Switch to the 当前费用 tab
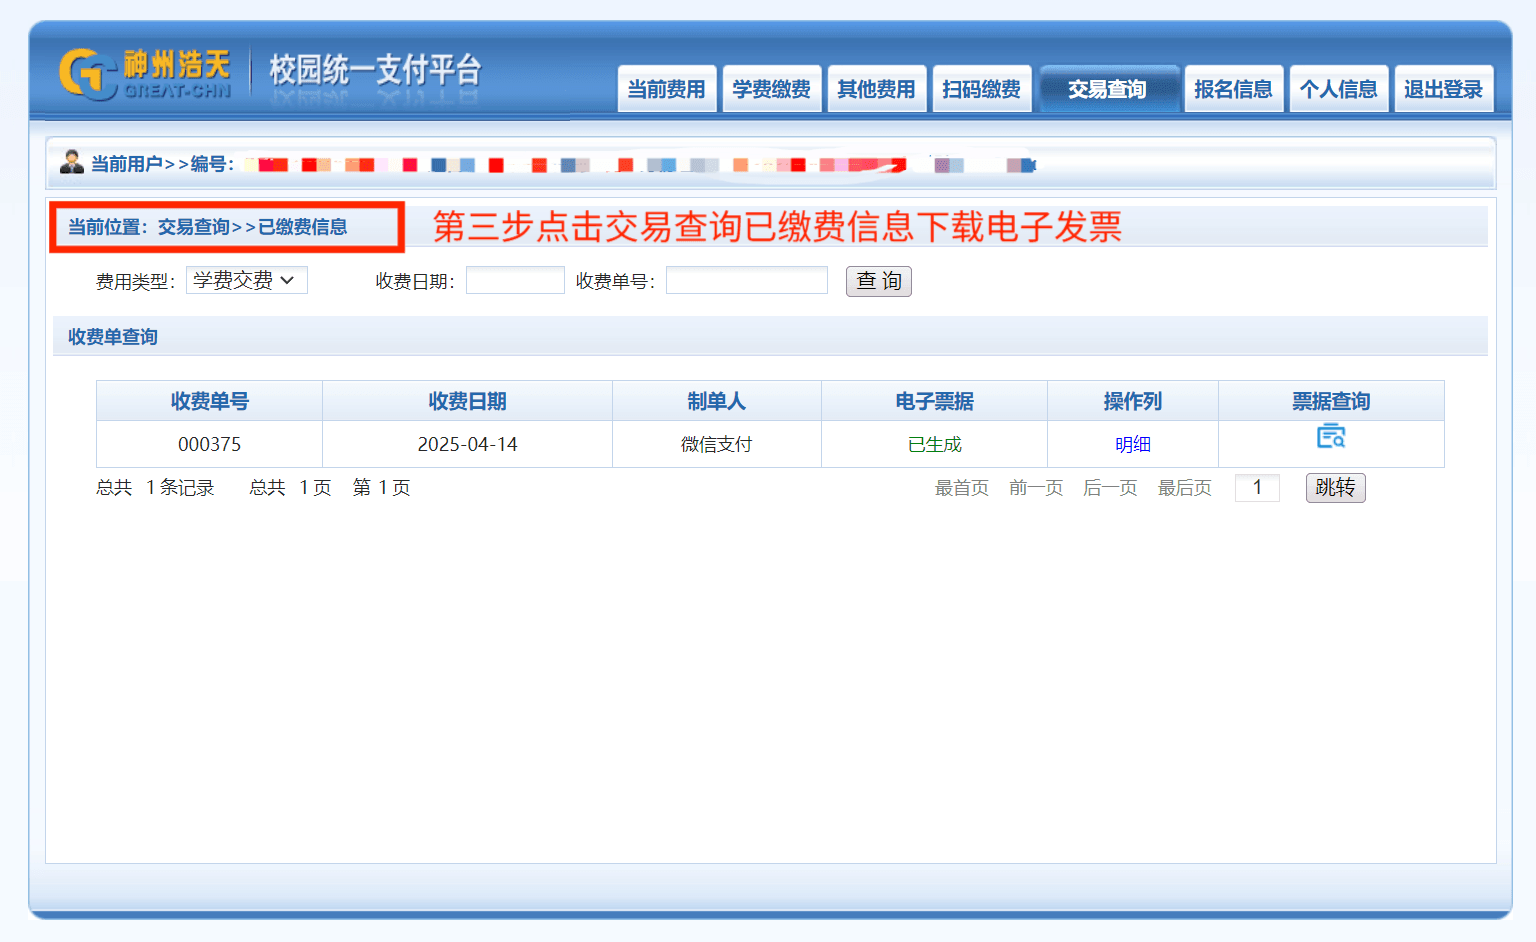This screenshot has height=942, width=1536. pyautogui.click(x=666, y=90)
